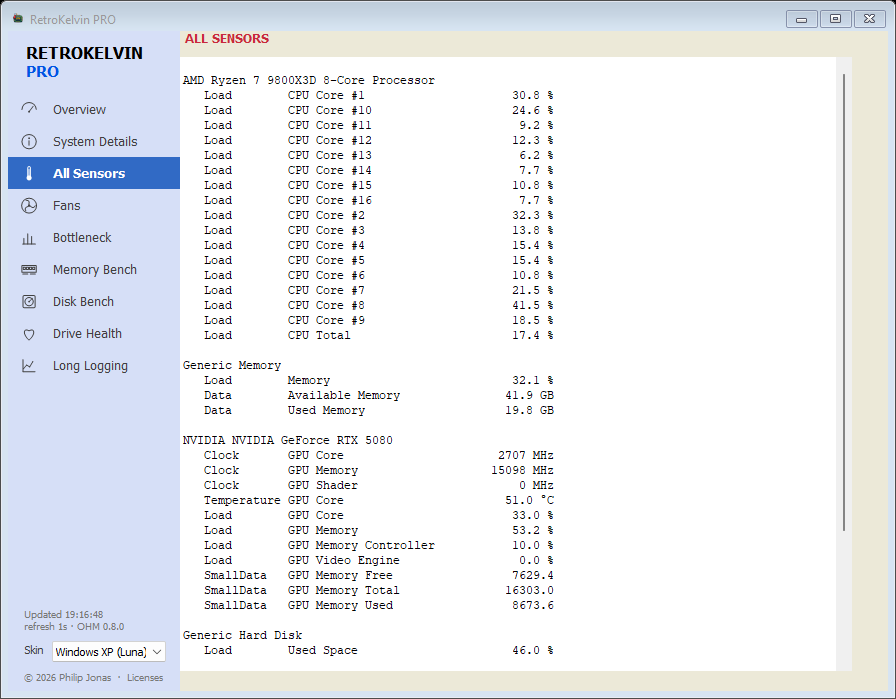Click the Updated 19:16:48 status text
Screen dimensions: 896x699
pos(63,614)
